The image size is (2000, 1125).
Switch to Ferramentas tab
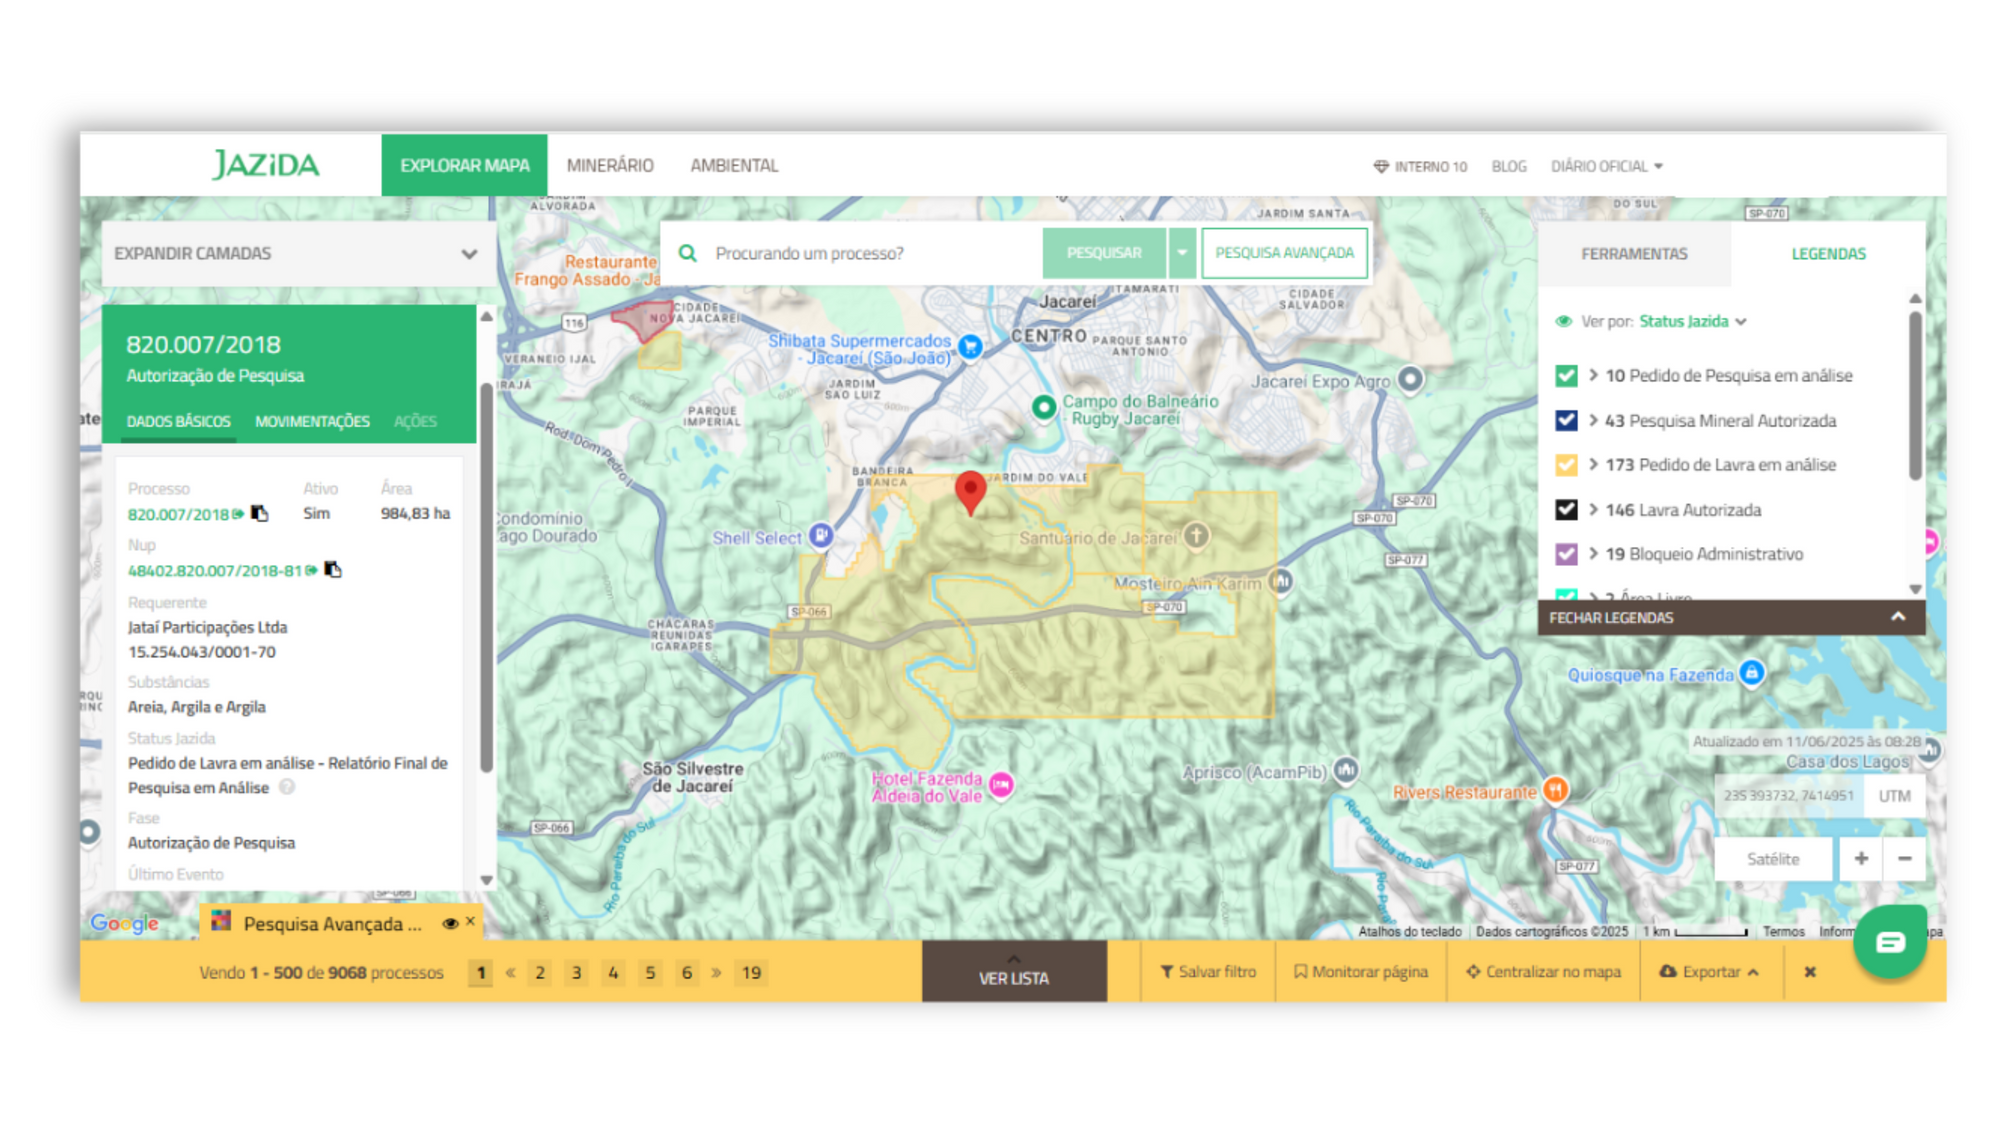click(x=1634, y=254)
